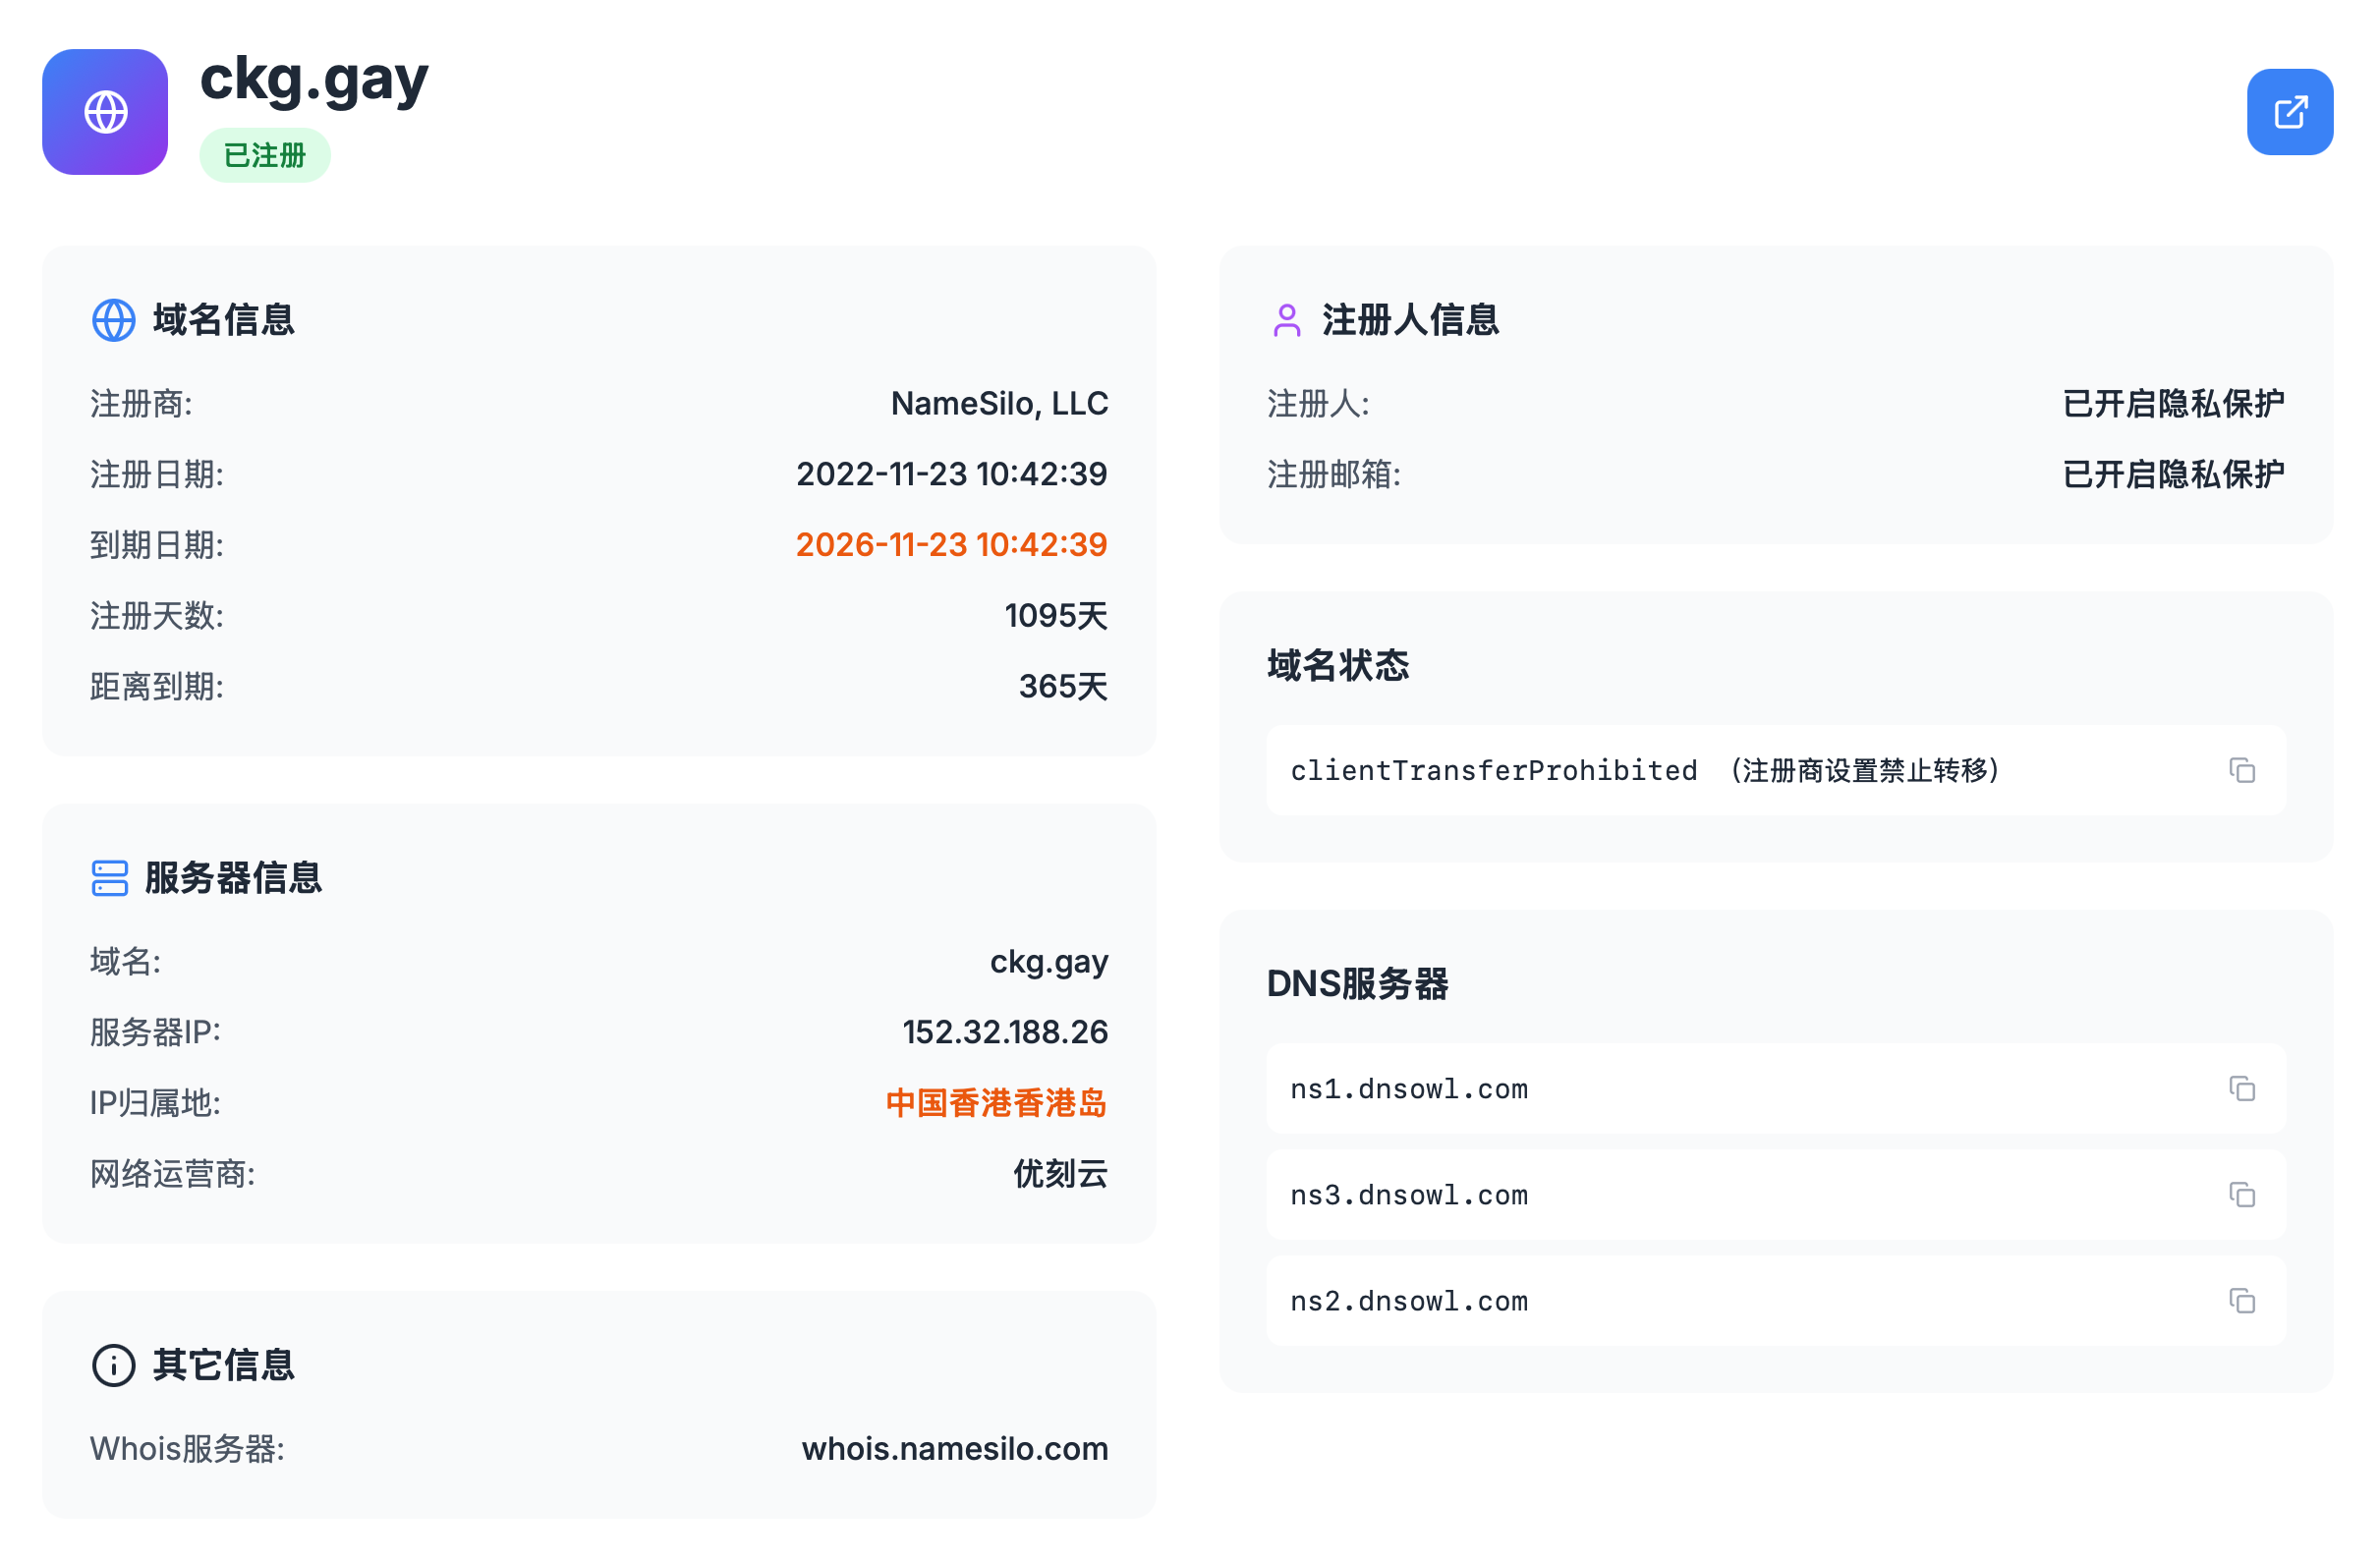The height and width of the screenshot is (1560, 2380).
Task: Click the NameSilo, LLC registrar value
Action: [999, 403]
